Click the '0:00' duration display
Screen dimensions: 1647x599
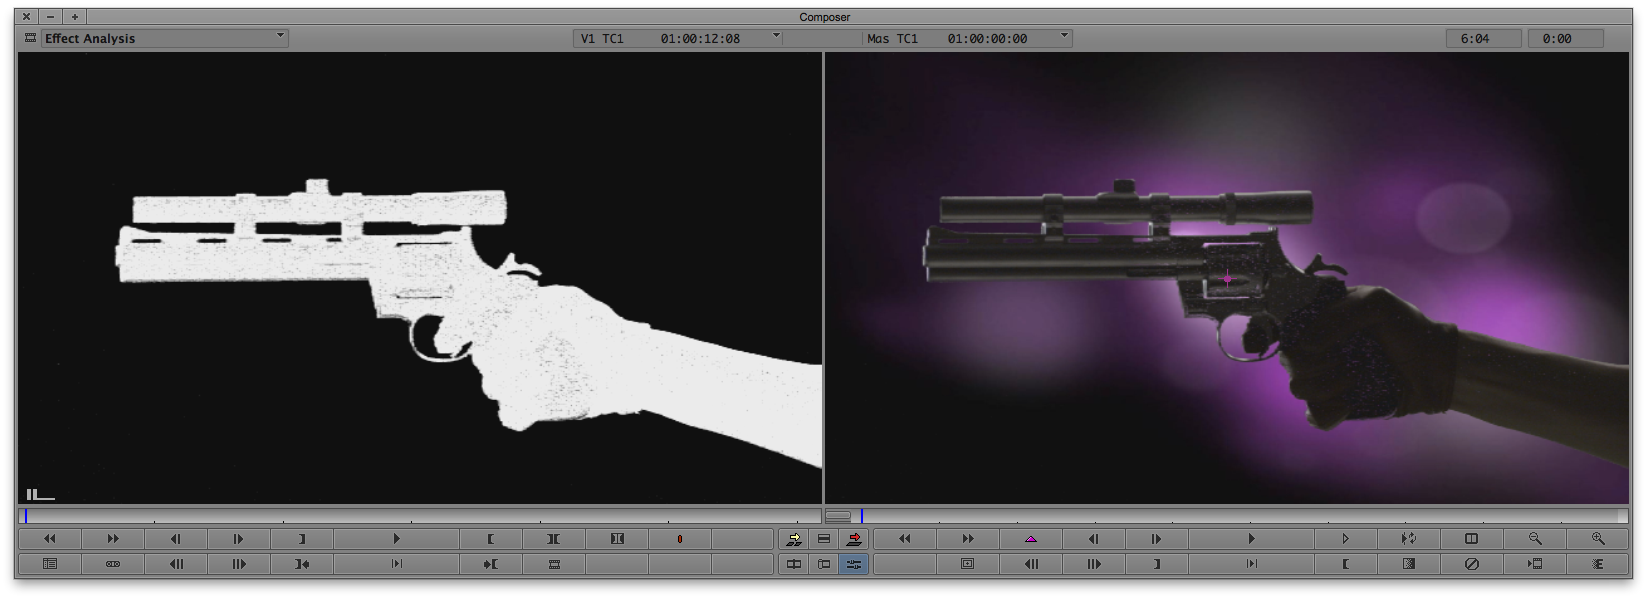(1565, 38)
